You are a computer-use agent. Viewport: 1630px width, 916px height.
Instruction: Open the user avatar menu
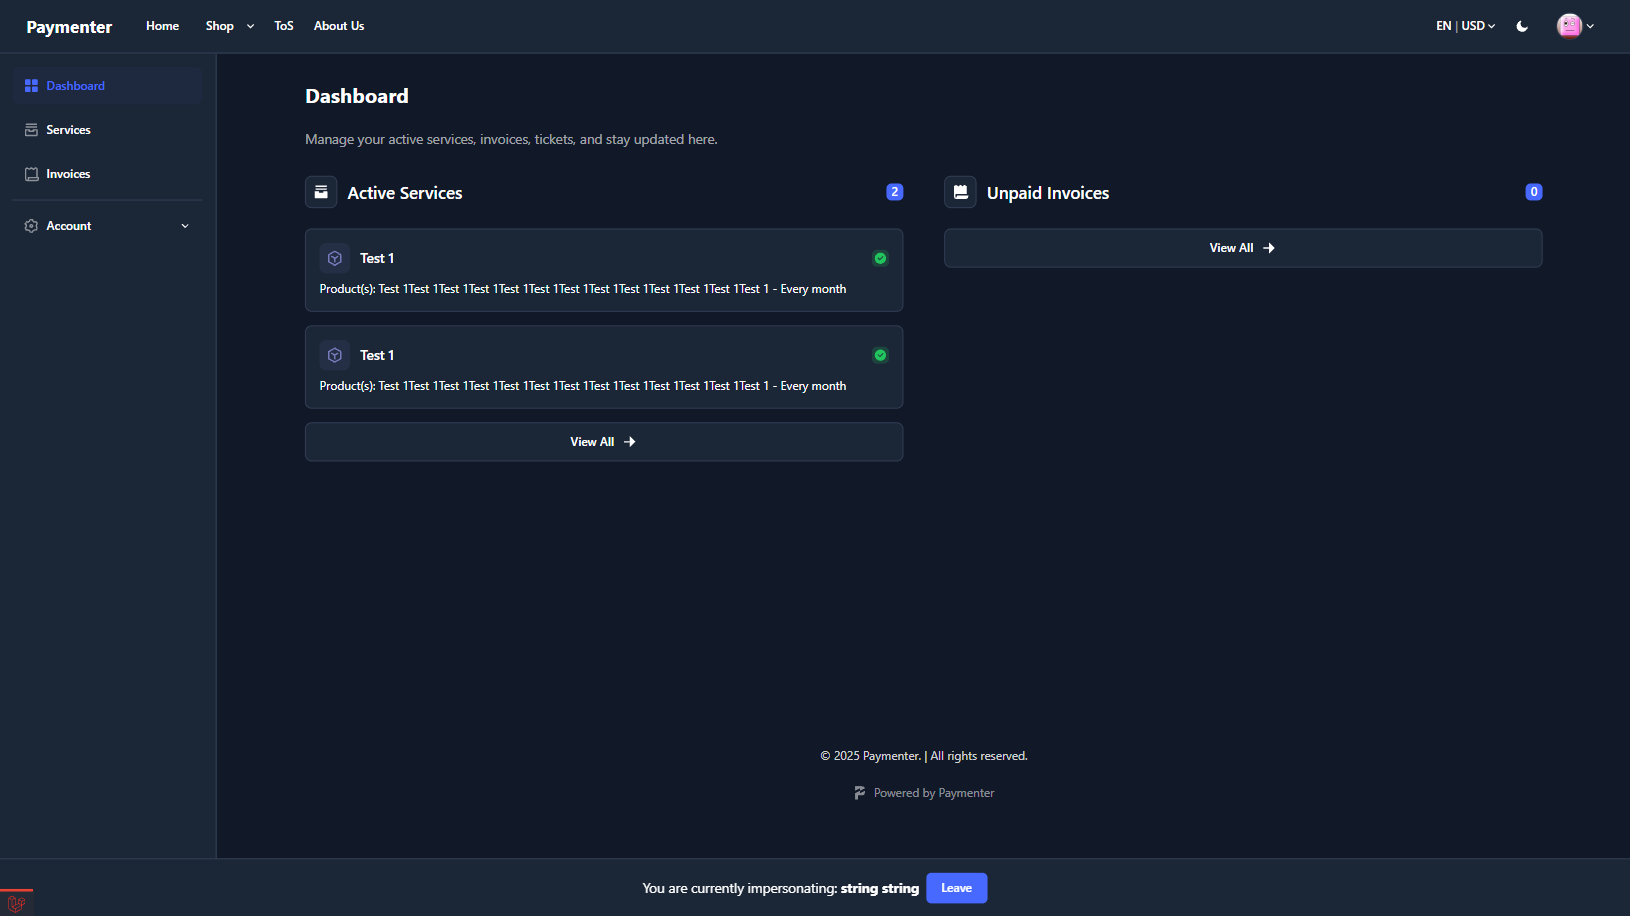[1575, 26]
